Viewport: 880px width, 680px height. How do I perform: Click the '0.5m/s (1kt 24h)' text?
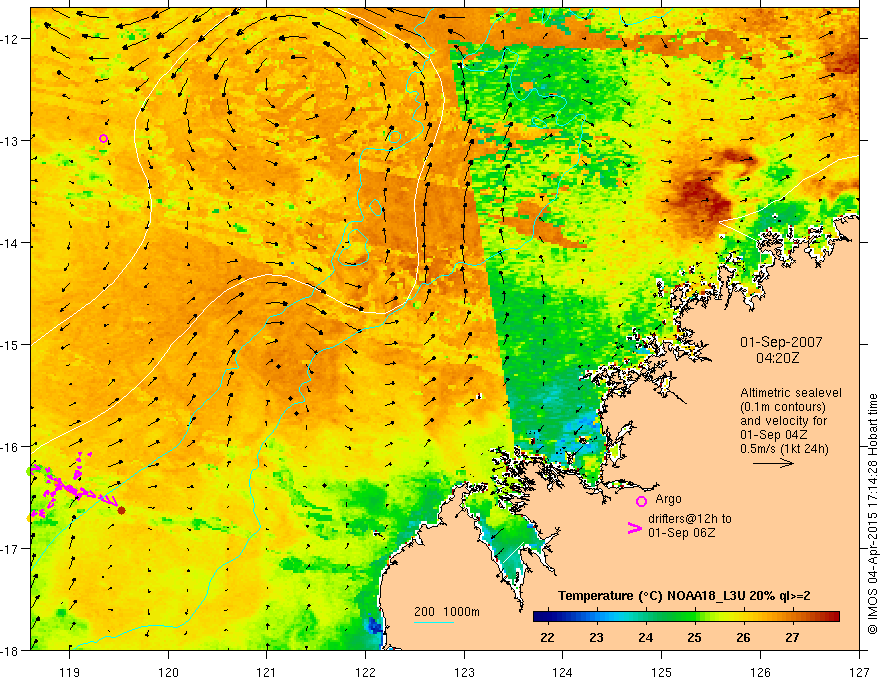[784, 449]
